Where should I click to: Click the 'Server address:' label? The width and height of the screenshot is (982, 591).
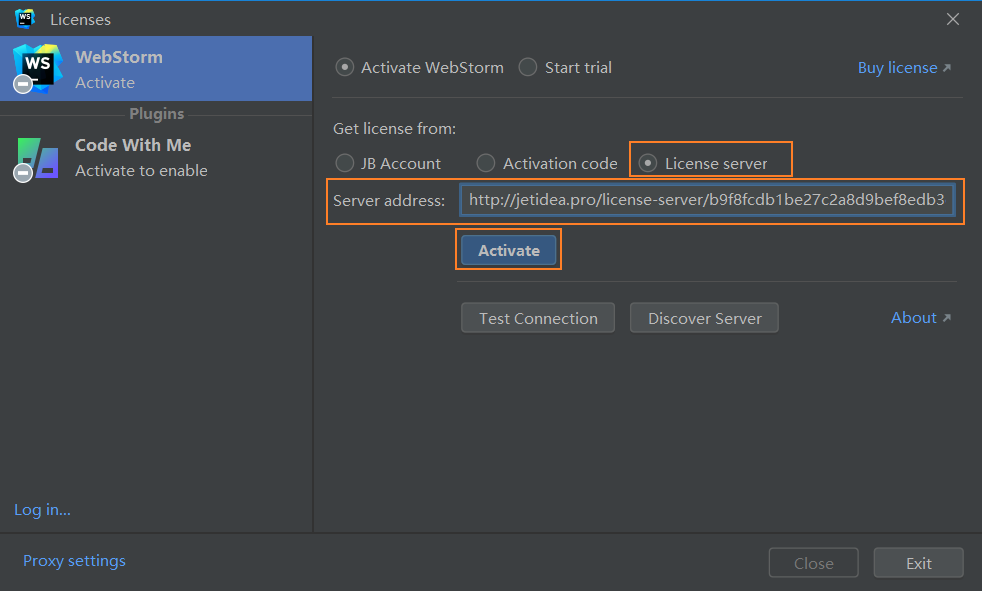tap(389, 200)
